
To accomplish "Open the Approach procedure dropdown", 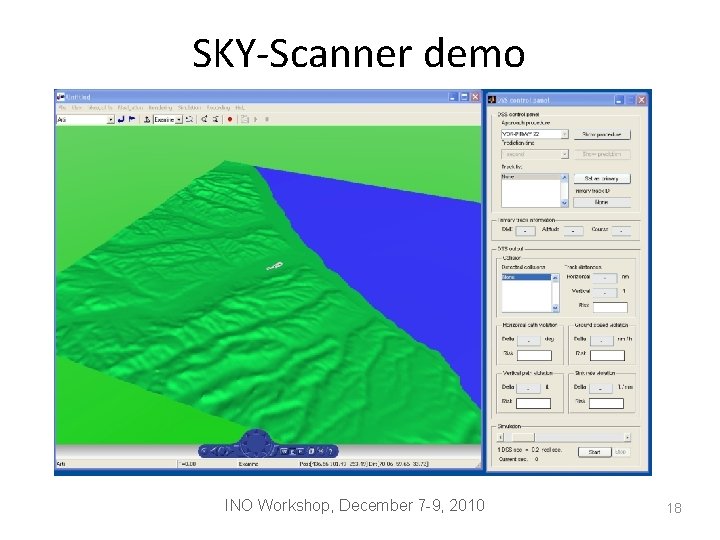I will pyautogui.click(x=534, y=134).
